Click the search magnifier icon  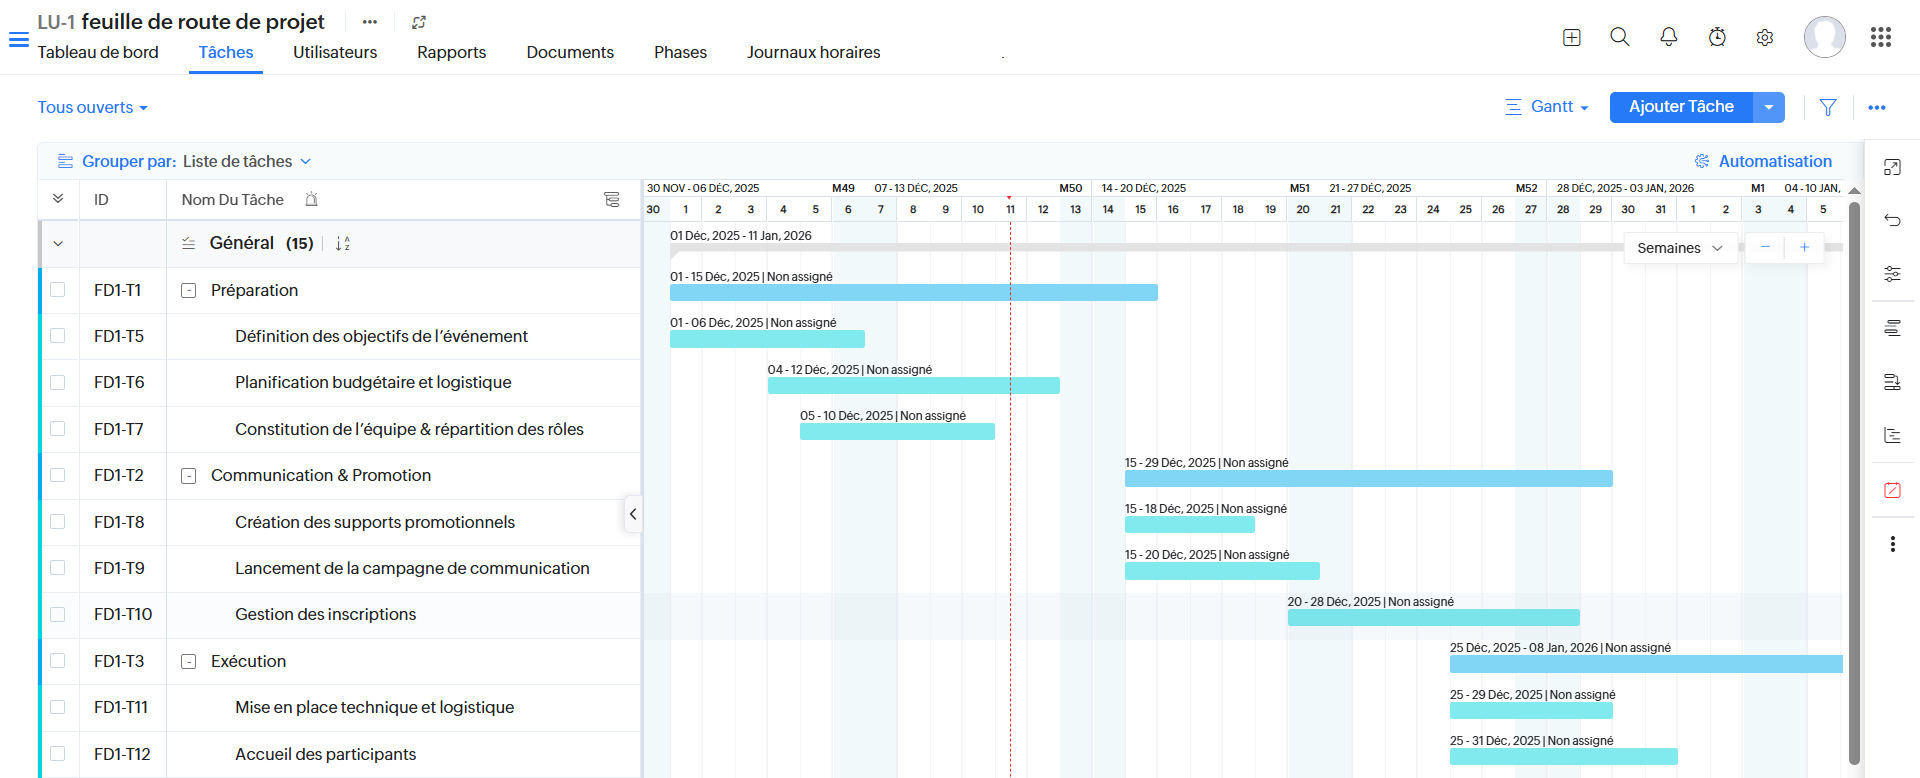1620,37
